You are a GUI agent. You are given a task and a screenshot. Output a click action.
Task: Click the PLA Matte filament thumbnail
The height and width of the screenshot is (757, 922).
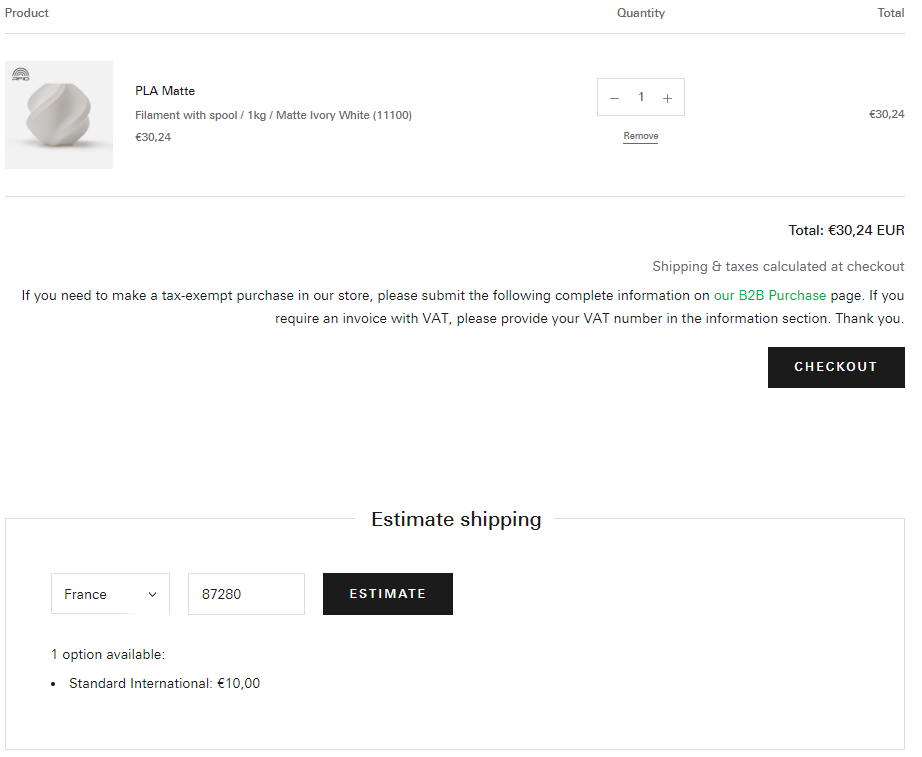[59, 115]
